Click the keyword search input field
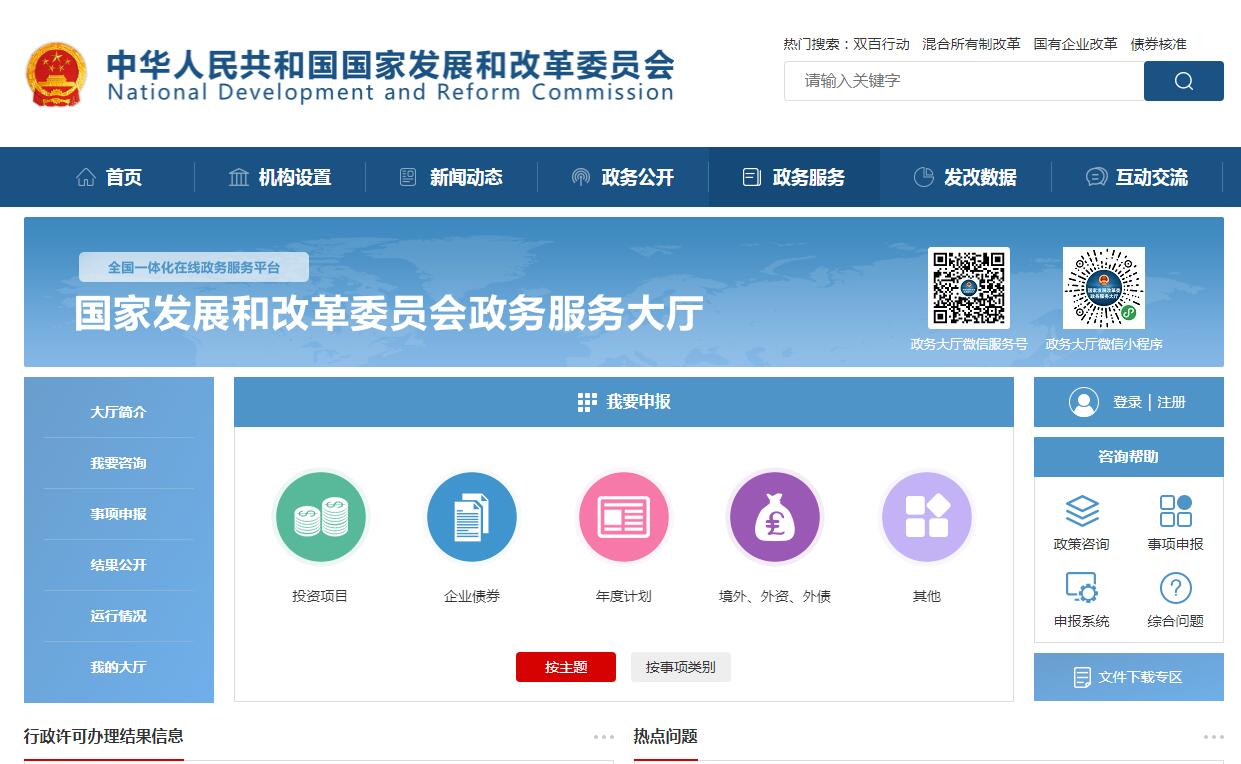The width and height of the screenshot is (1241, 764). (963, 81)
